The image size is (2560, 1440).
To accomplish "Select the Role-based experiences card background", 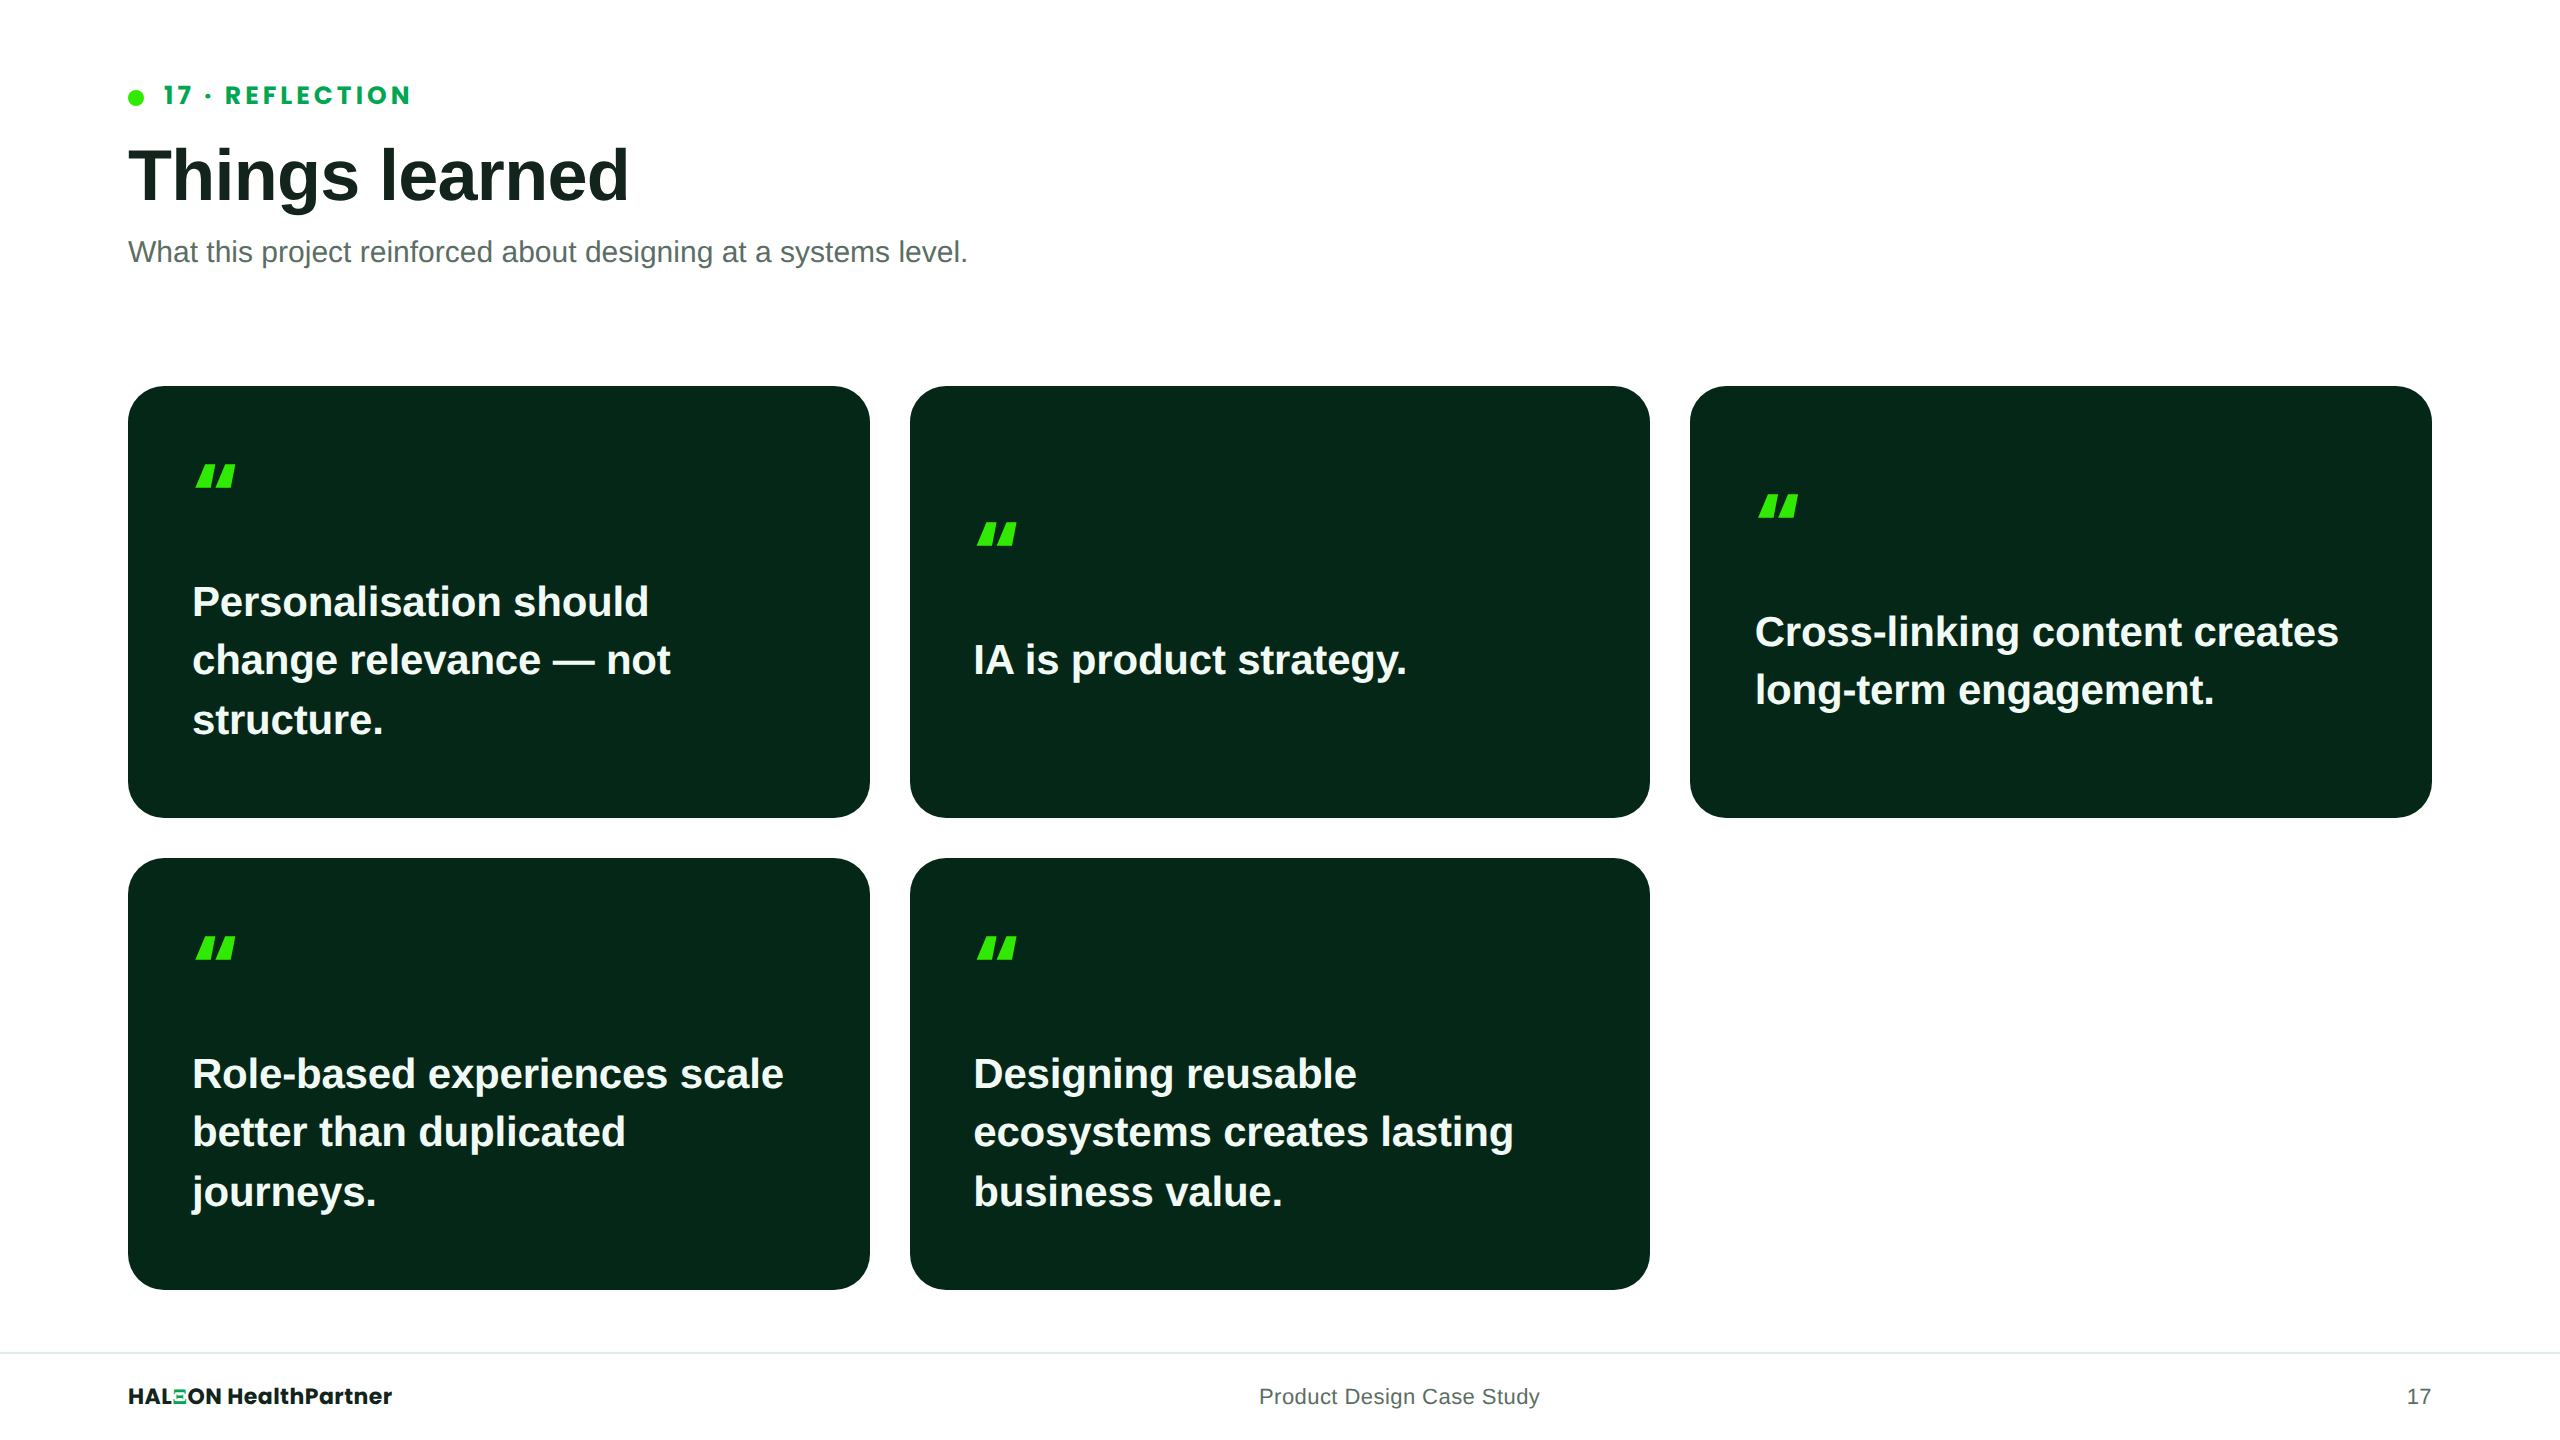I will pos(498,1074).
